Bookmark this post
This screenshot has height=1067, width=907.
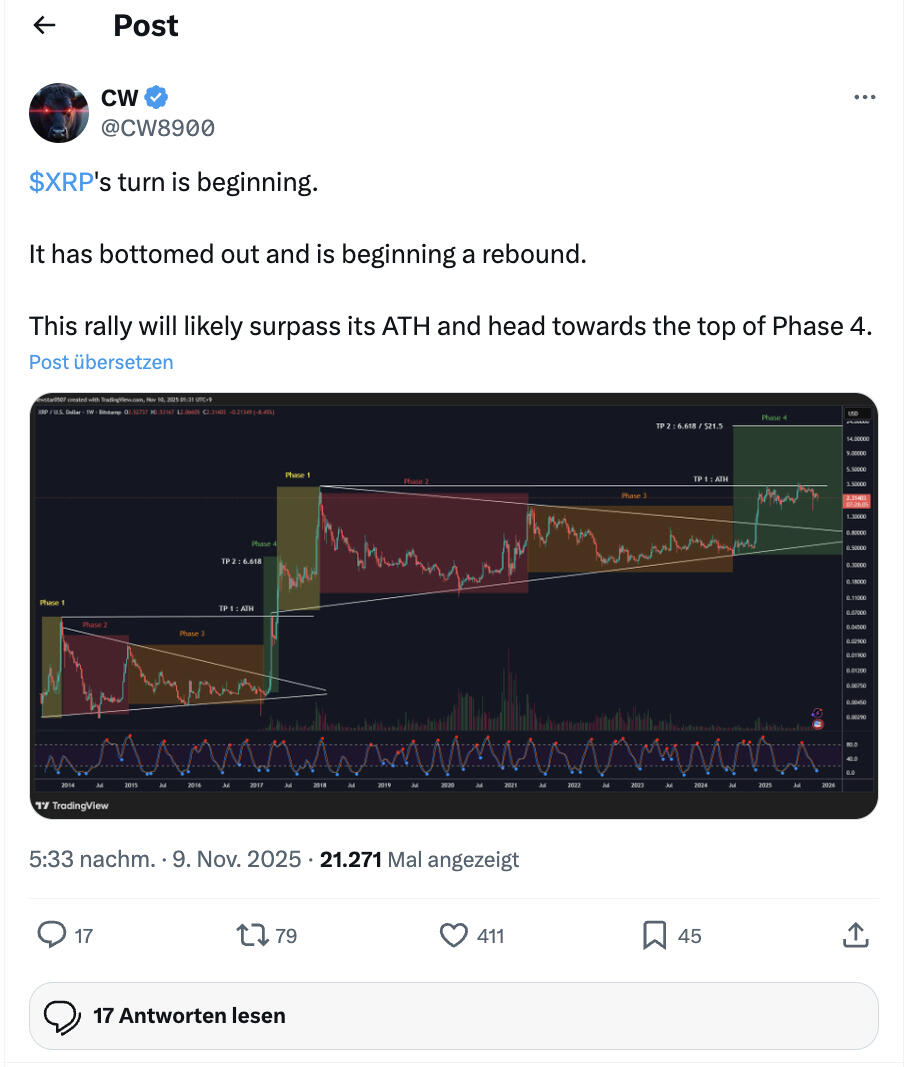[654, 935]
